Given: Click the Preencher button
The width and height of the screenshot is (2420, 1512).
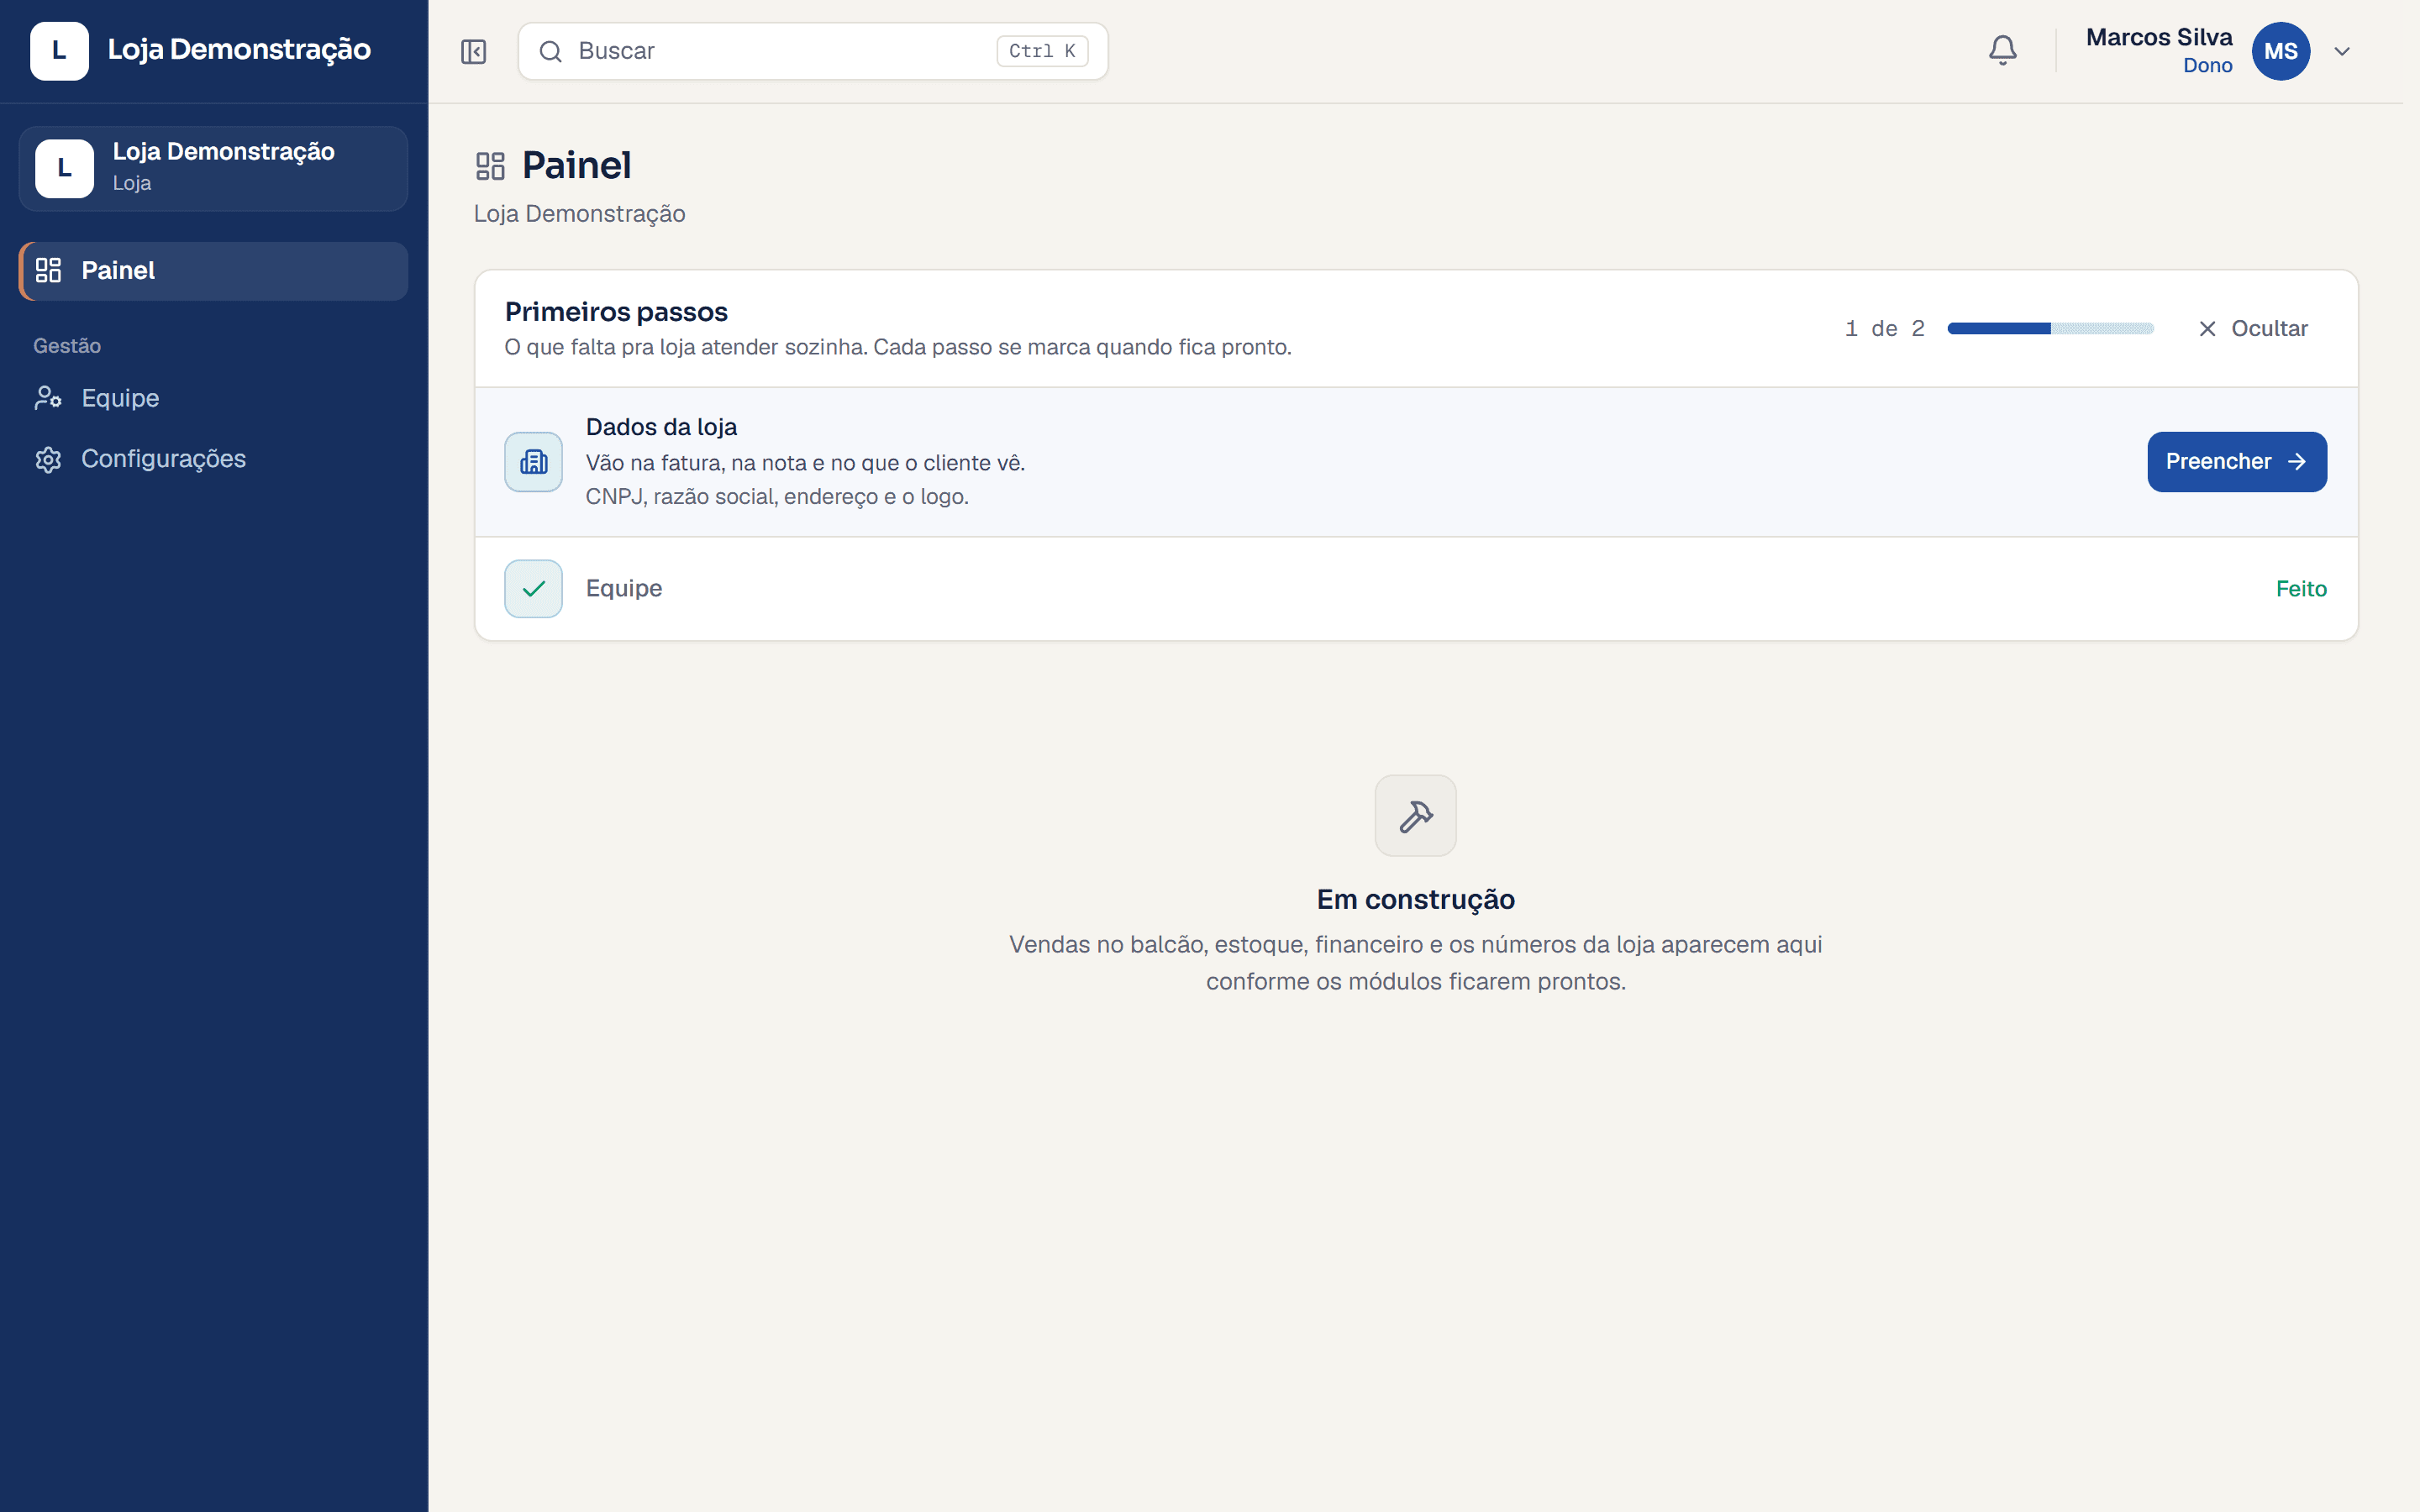Looking at the screenshot, I should coord(2236,462).
